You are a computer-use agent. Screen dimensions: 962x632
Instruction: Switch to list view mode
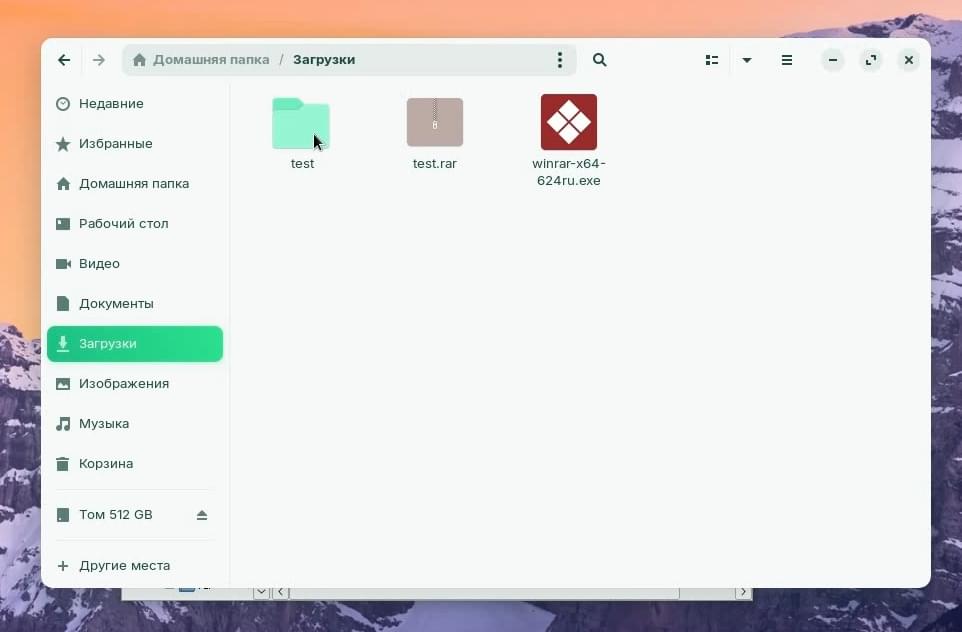(712, 60)
